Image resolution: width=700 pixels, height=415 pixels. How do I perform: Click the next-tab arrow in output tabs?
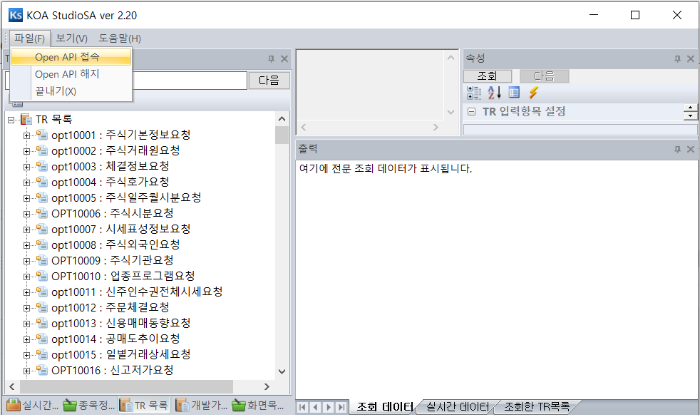point(329,407)
